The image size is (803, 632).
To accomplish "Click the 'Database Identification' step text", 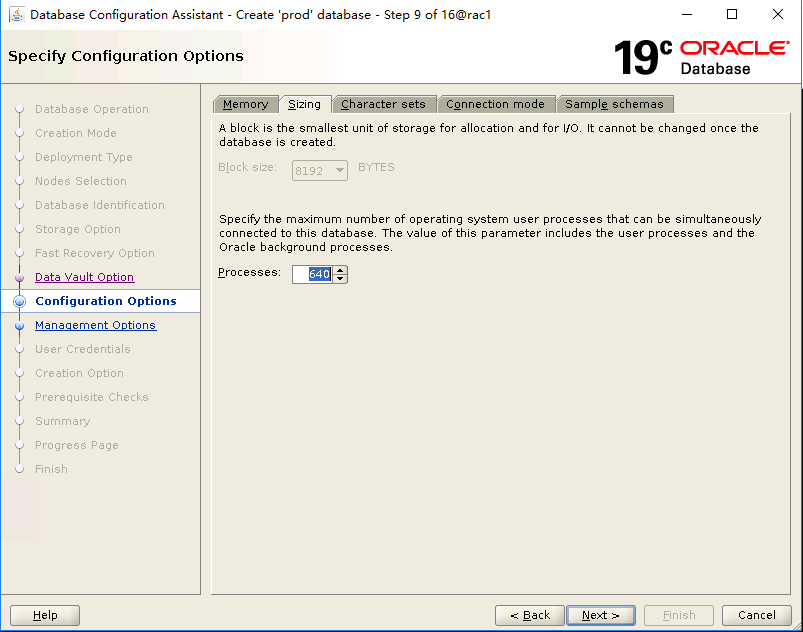I will pos(100,205).
